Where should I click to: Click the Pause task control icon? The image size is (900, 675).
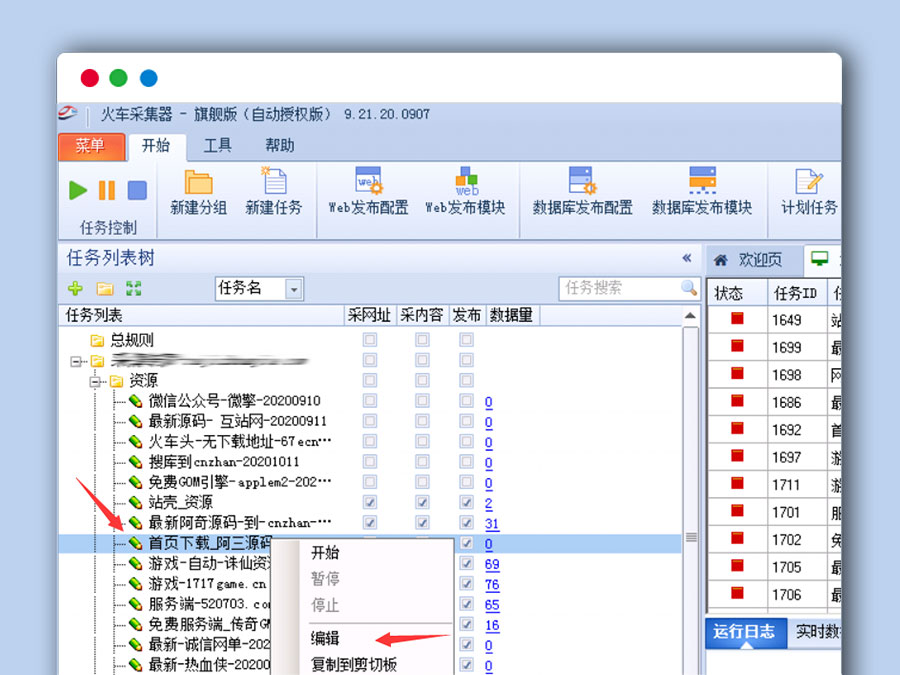click(106, 190)
